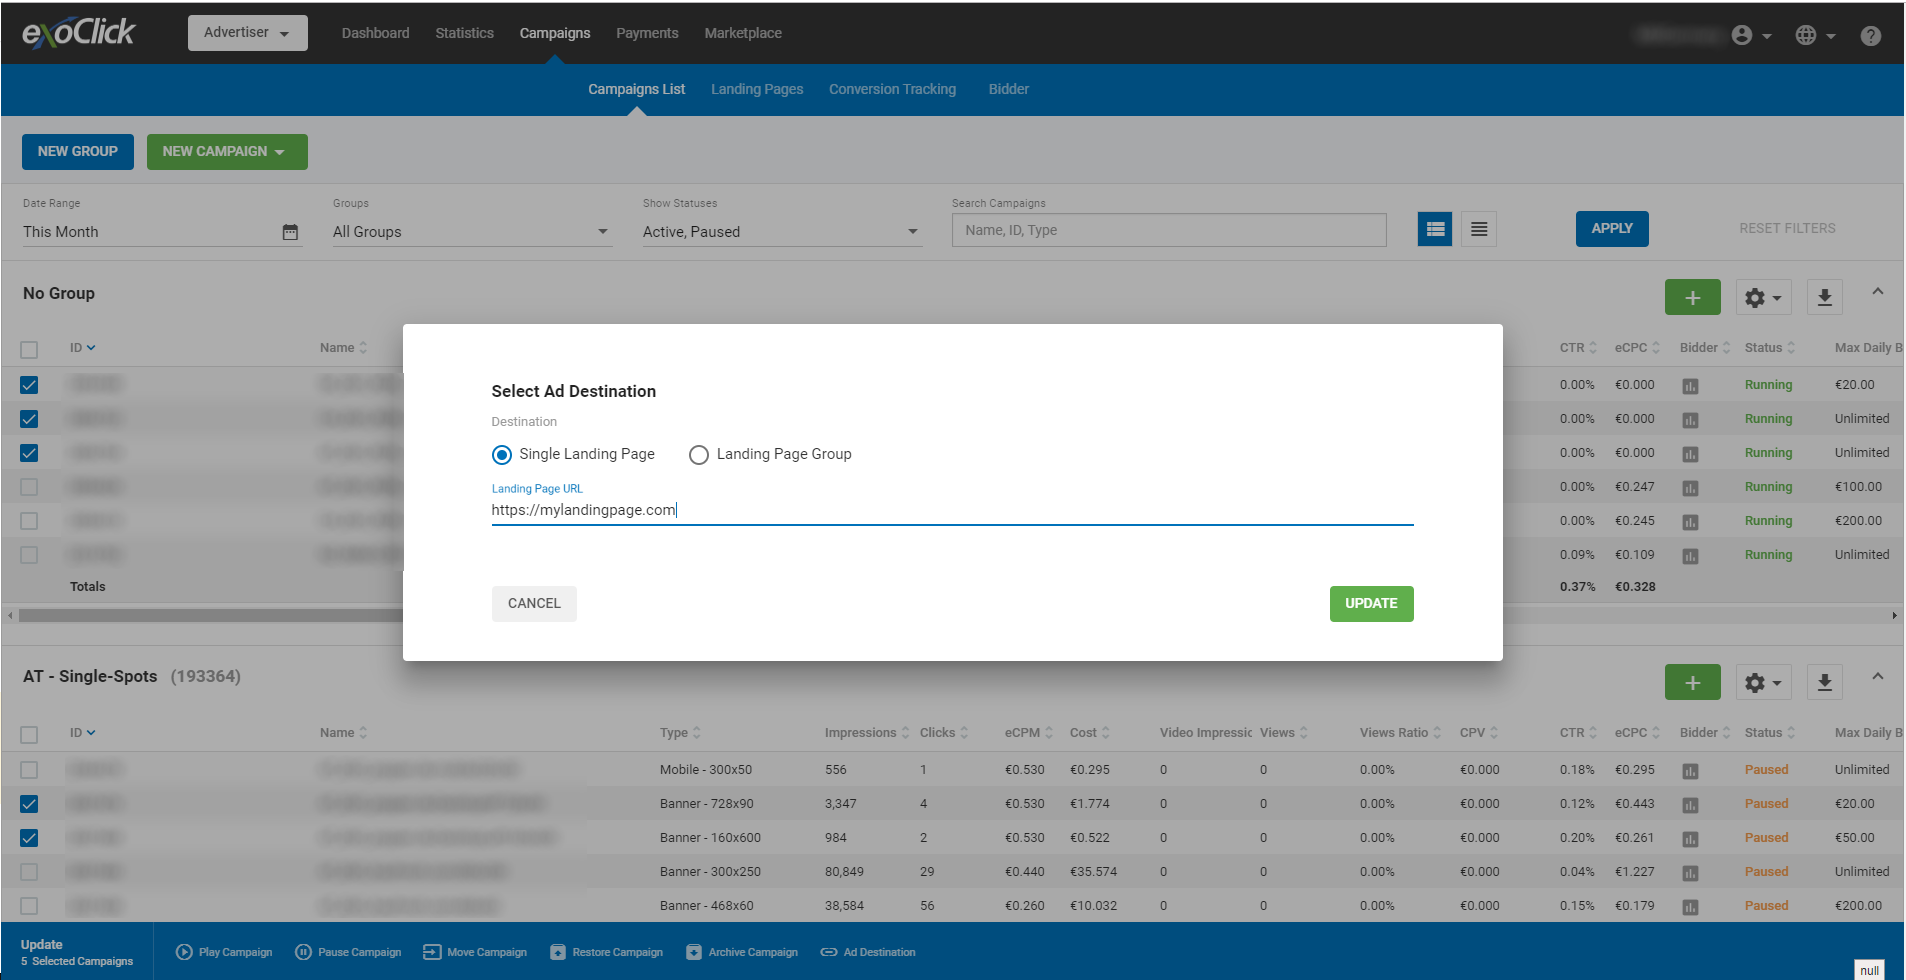Download AT - Single-Spots campaigns data
Screen dimensions: 1906x980
point(1824,682)
